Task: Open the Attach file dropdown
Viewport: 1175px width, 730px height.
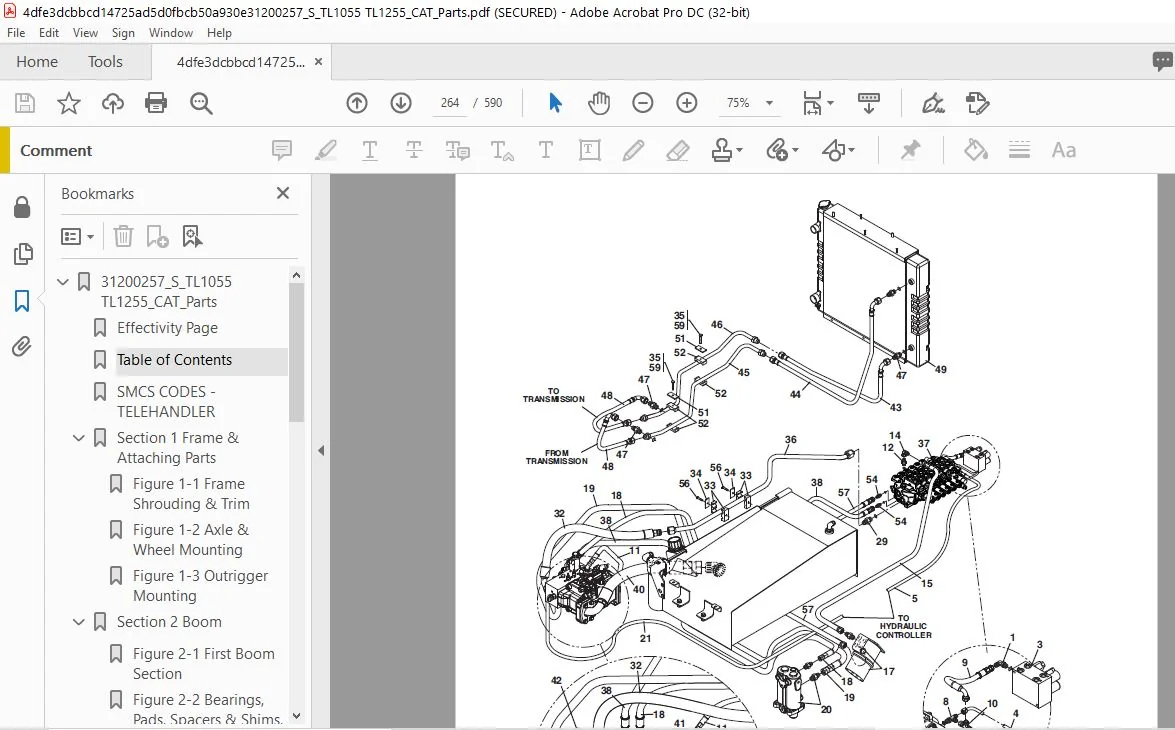Action: [x=782, y=150]
